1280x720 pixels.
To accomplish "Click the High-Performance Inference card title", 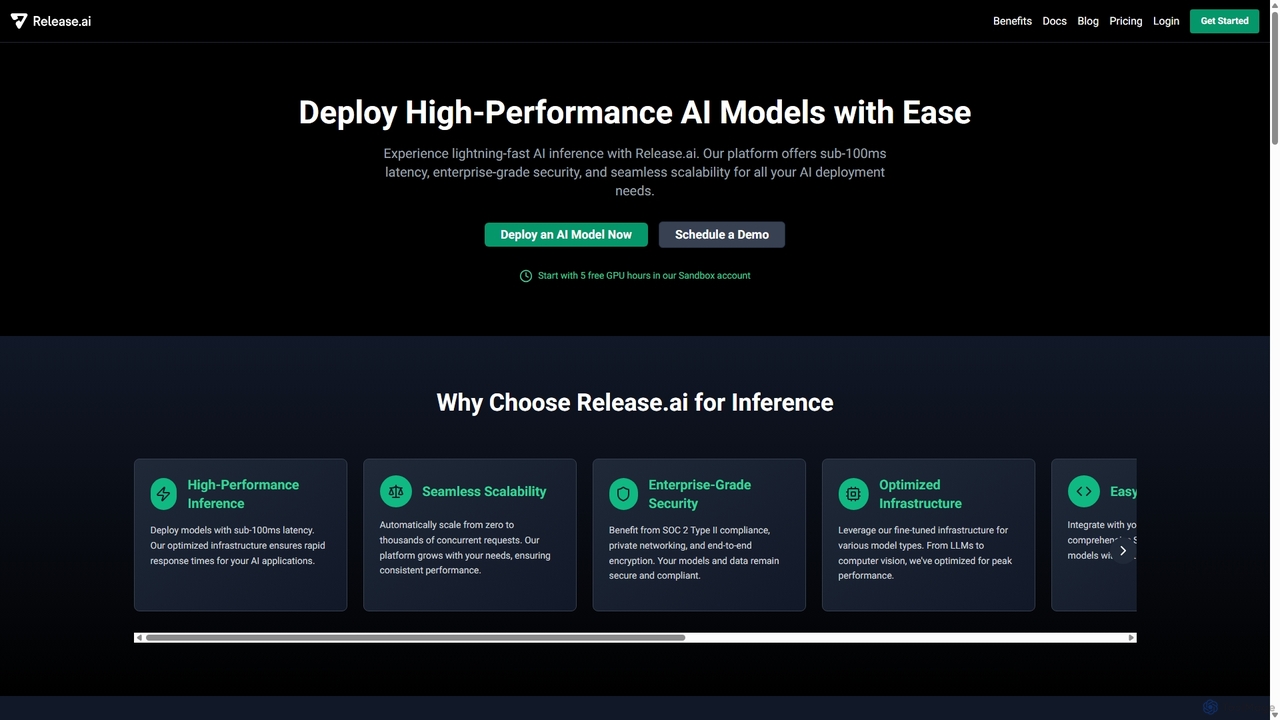I will click(243, 494).
